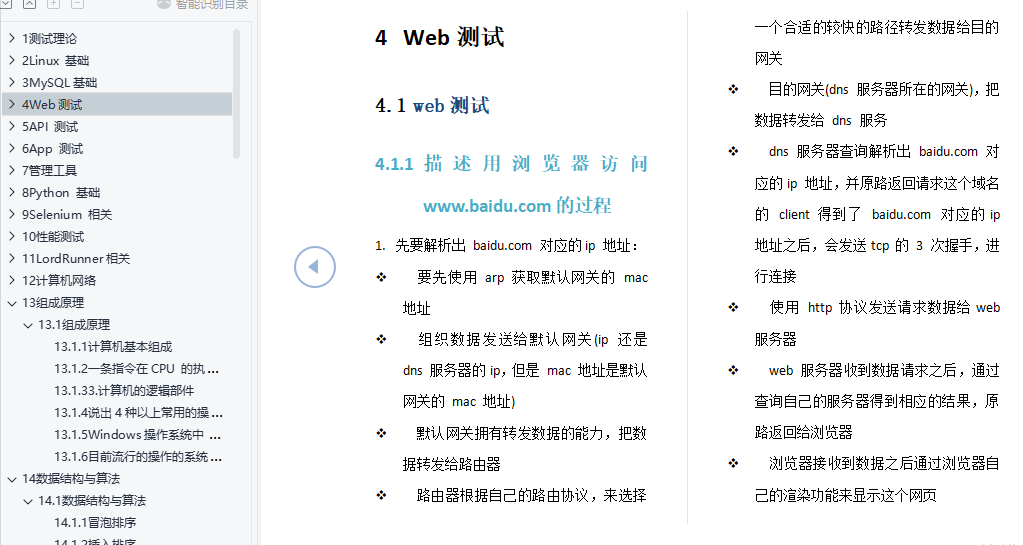Expand the 6App 测试 chevron
The image size is (1023, 545).
pyautogui.click(x=12, y=148)
